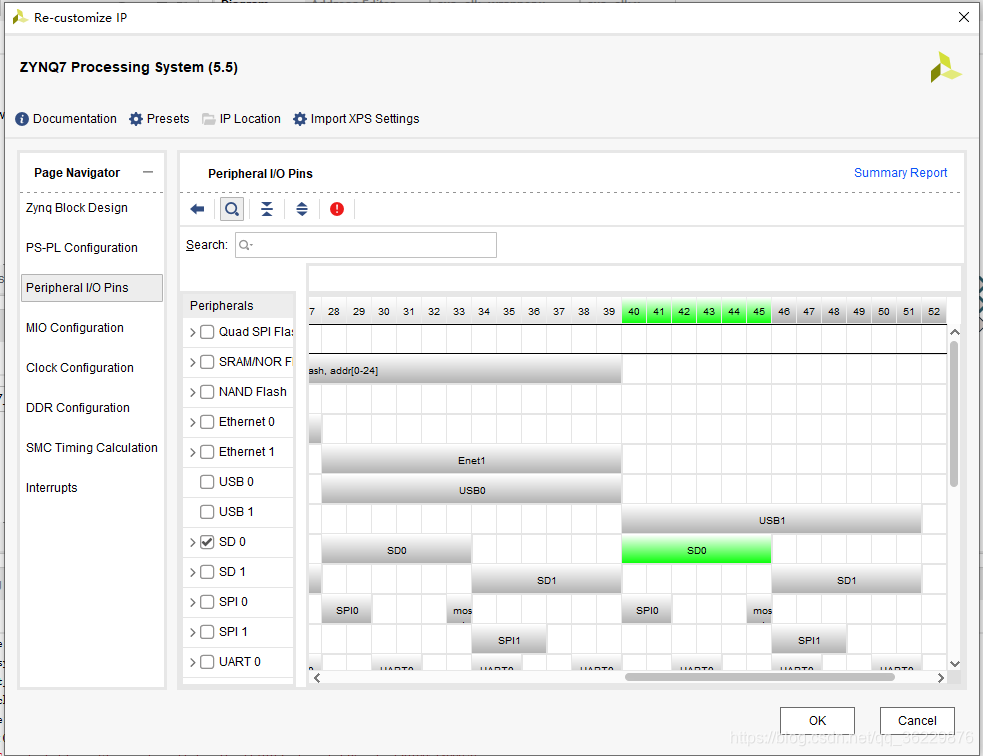The width and height of the screenshot is (983, 756).
Task: Click the scroll down arrow
Action: pos(954,664)
